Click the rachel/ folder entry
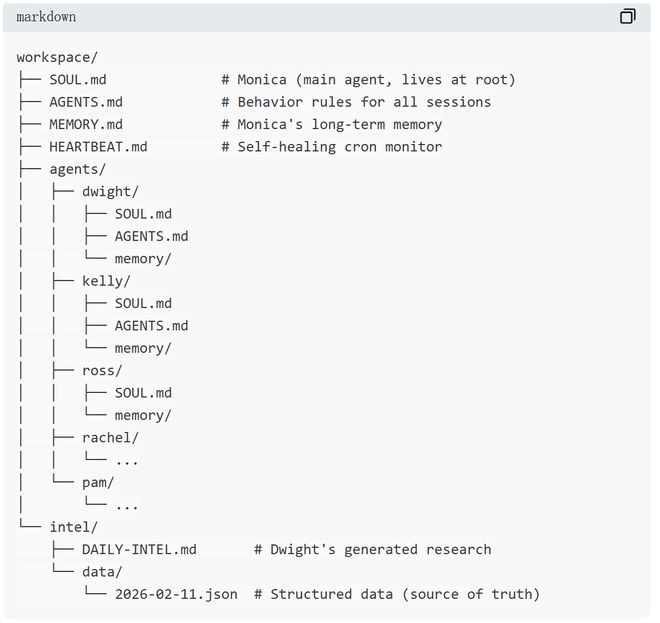 pyautogui.click(x=110, y=437)
